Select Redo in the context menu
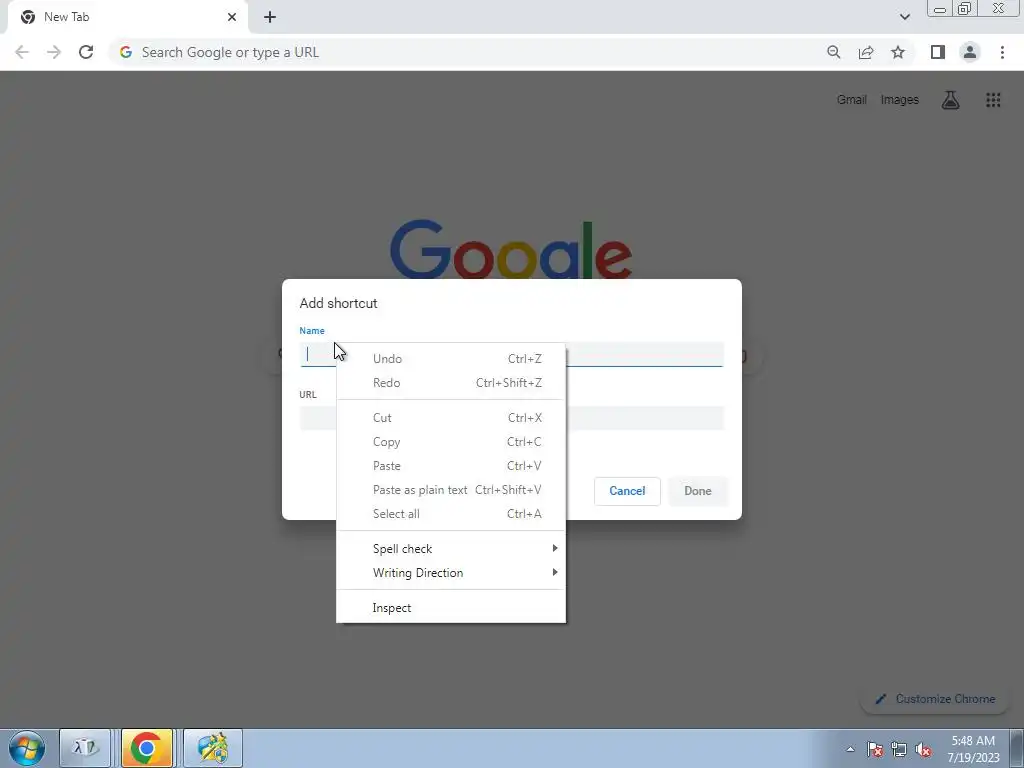This screenshot has width=1024, height=768. pyautogui.click(x=451, y=383)
